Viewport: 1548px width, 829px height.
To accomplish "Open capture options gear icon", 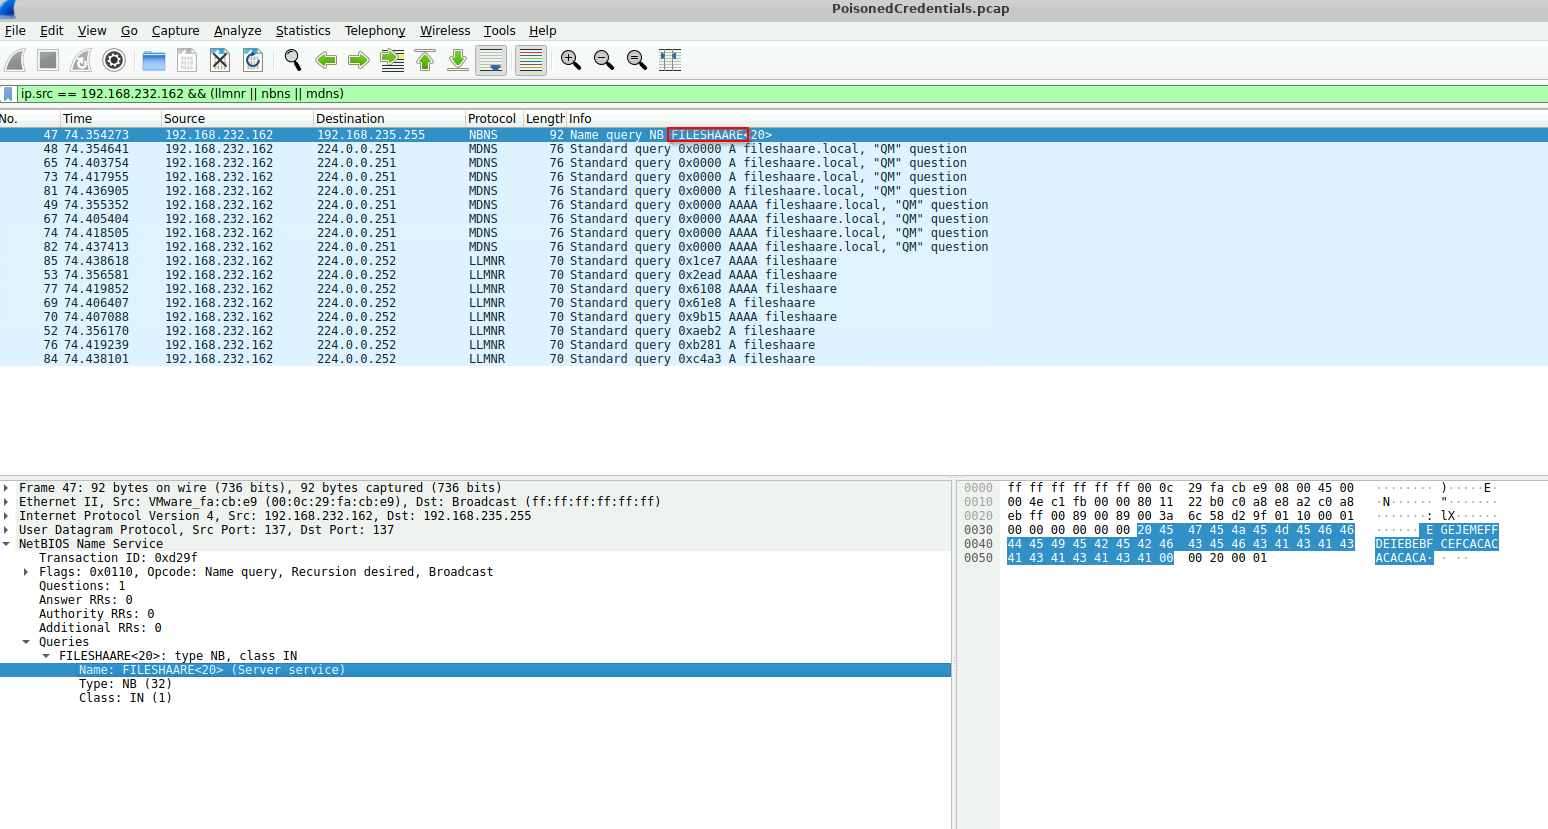I will (114, 61).
